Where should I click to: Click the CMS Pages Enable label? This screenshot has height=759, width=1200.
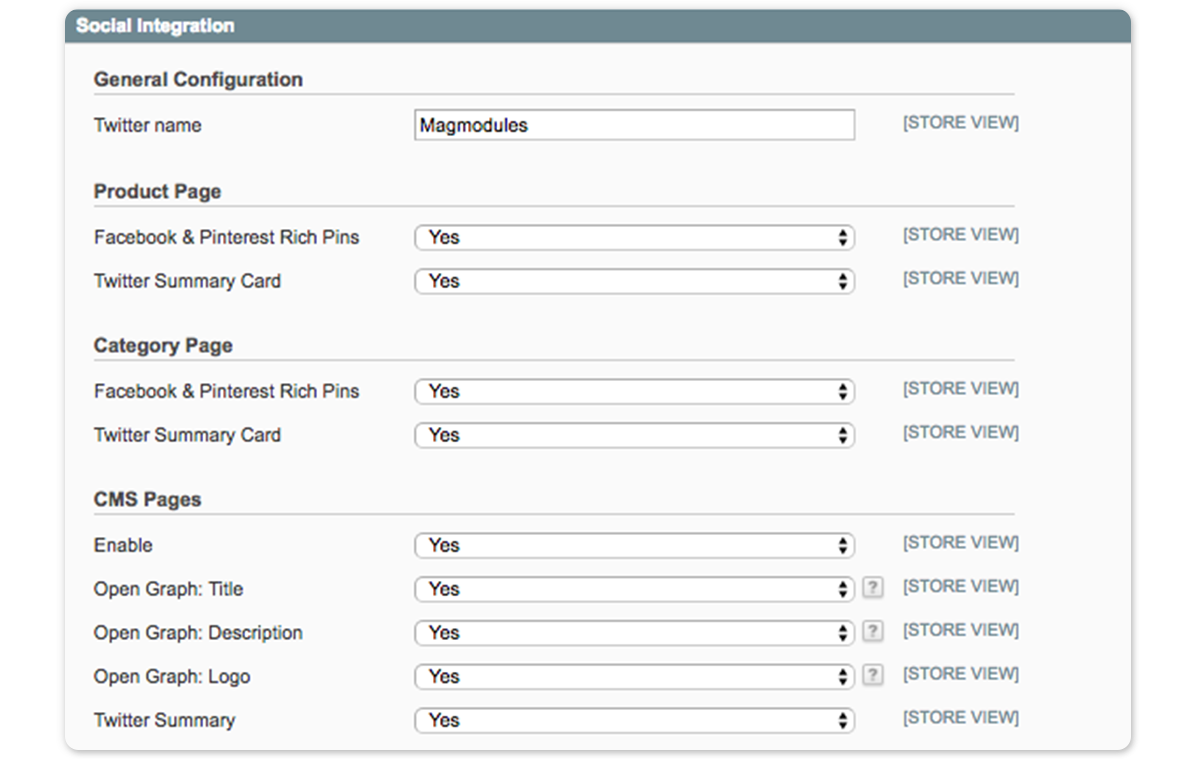pyautogui.click(x=123, y=545)
